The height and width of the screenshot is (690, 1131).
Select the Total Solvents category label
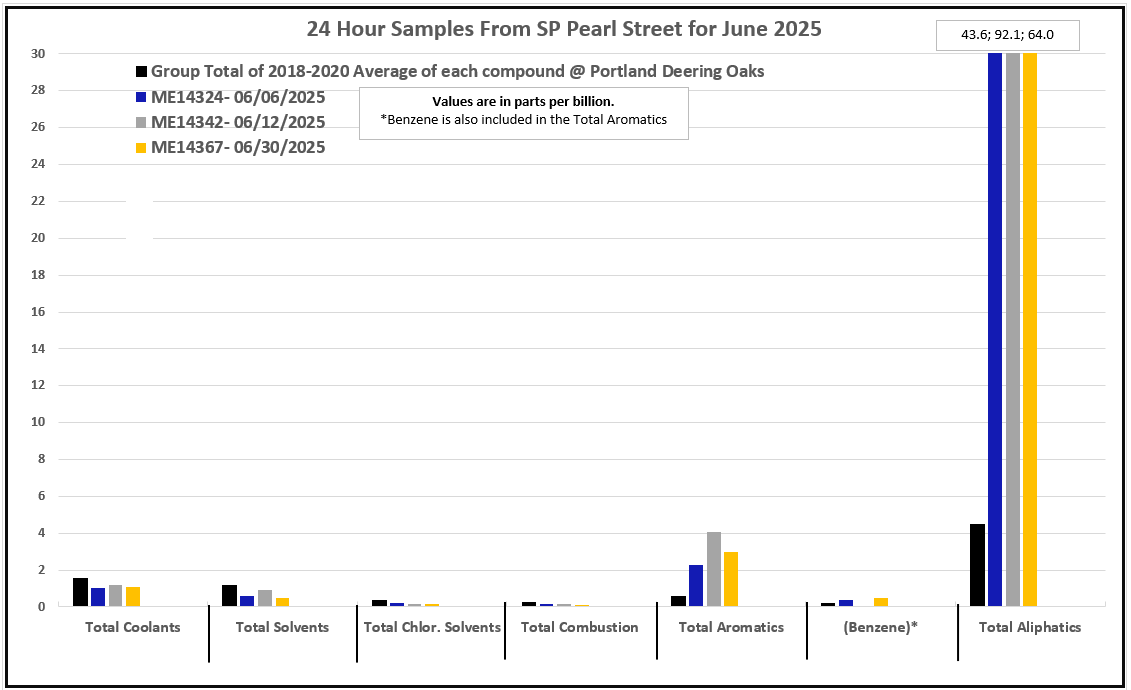click(x=282, y=627)
